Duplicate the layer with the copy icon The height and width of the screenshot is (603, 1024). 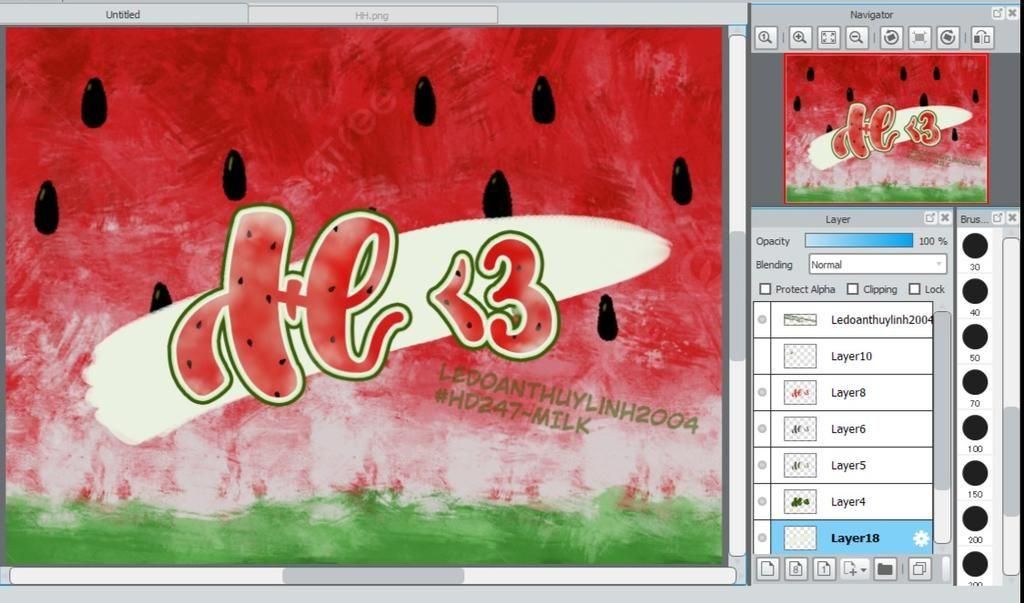[918, 569]
